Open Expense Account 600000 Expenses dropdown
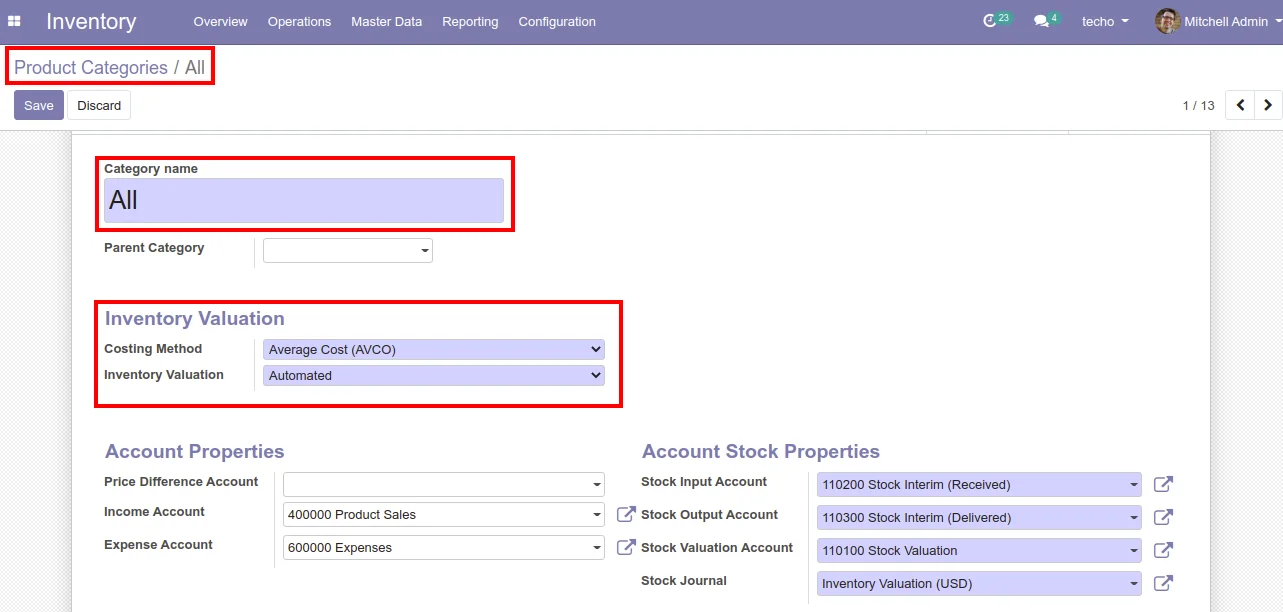This screenshot has height=612, width=1283. click(x=444, y=547)
